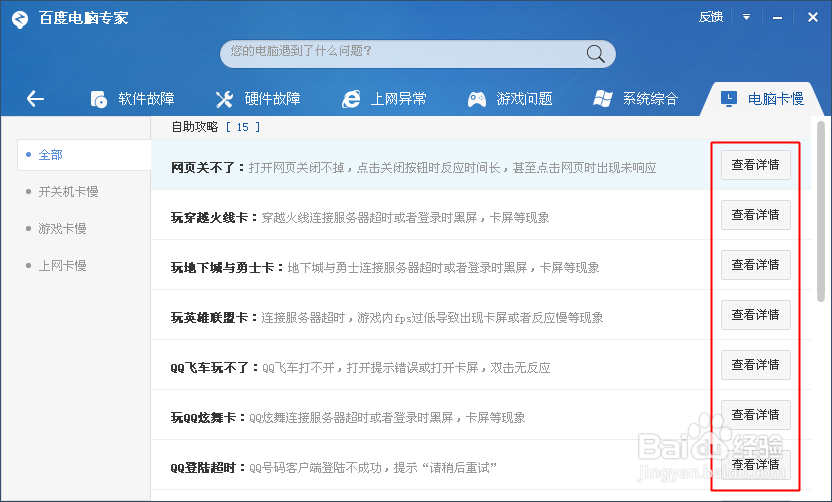Screen dimensions: 832x502
Task: Select 上网卡慢 category
Action: tap(62, 265)
